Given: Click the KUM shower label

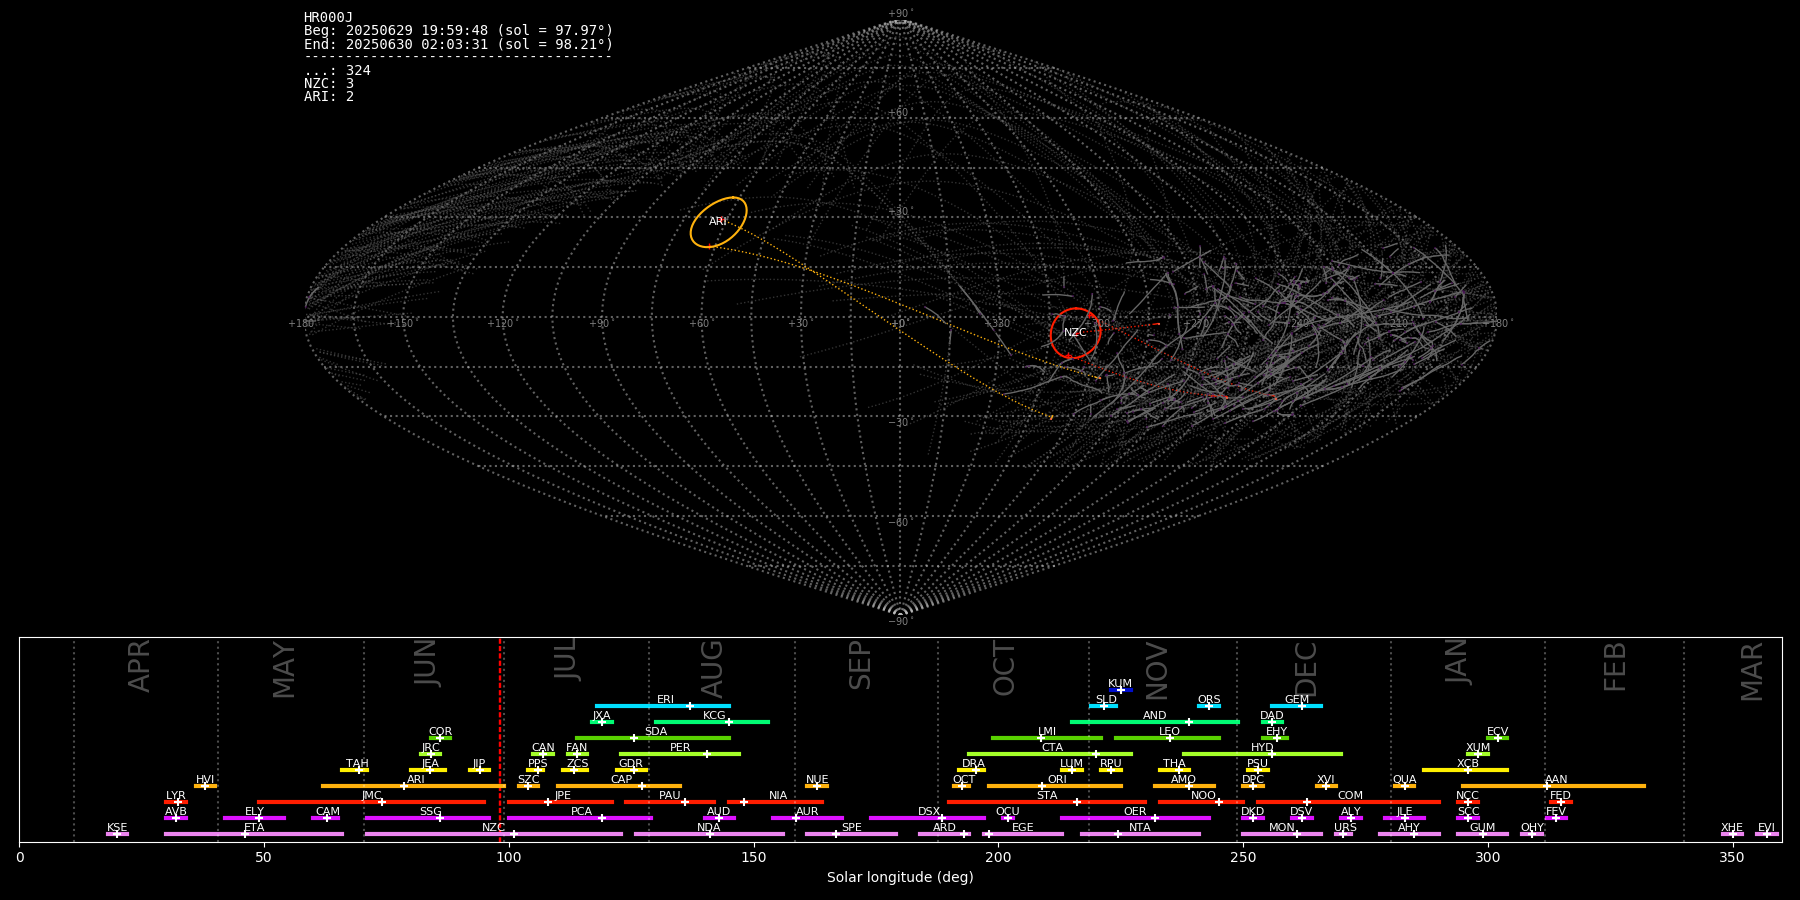Looking at the screenshot, I should coord(1120,683).
